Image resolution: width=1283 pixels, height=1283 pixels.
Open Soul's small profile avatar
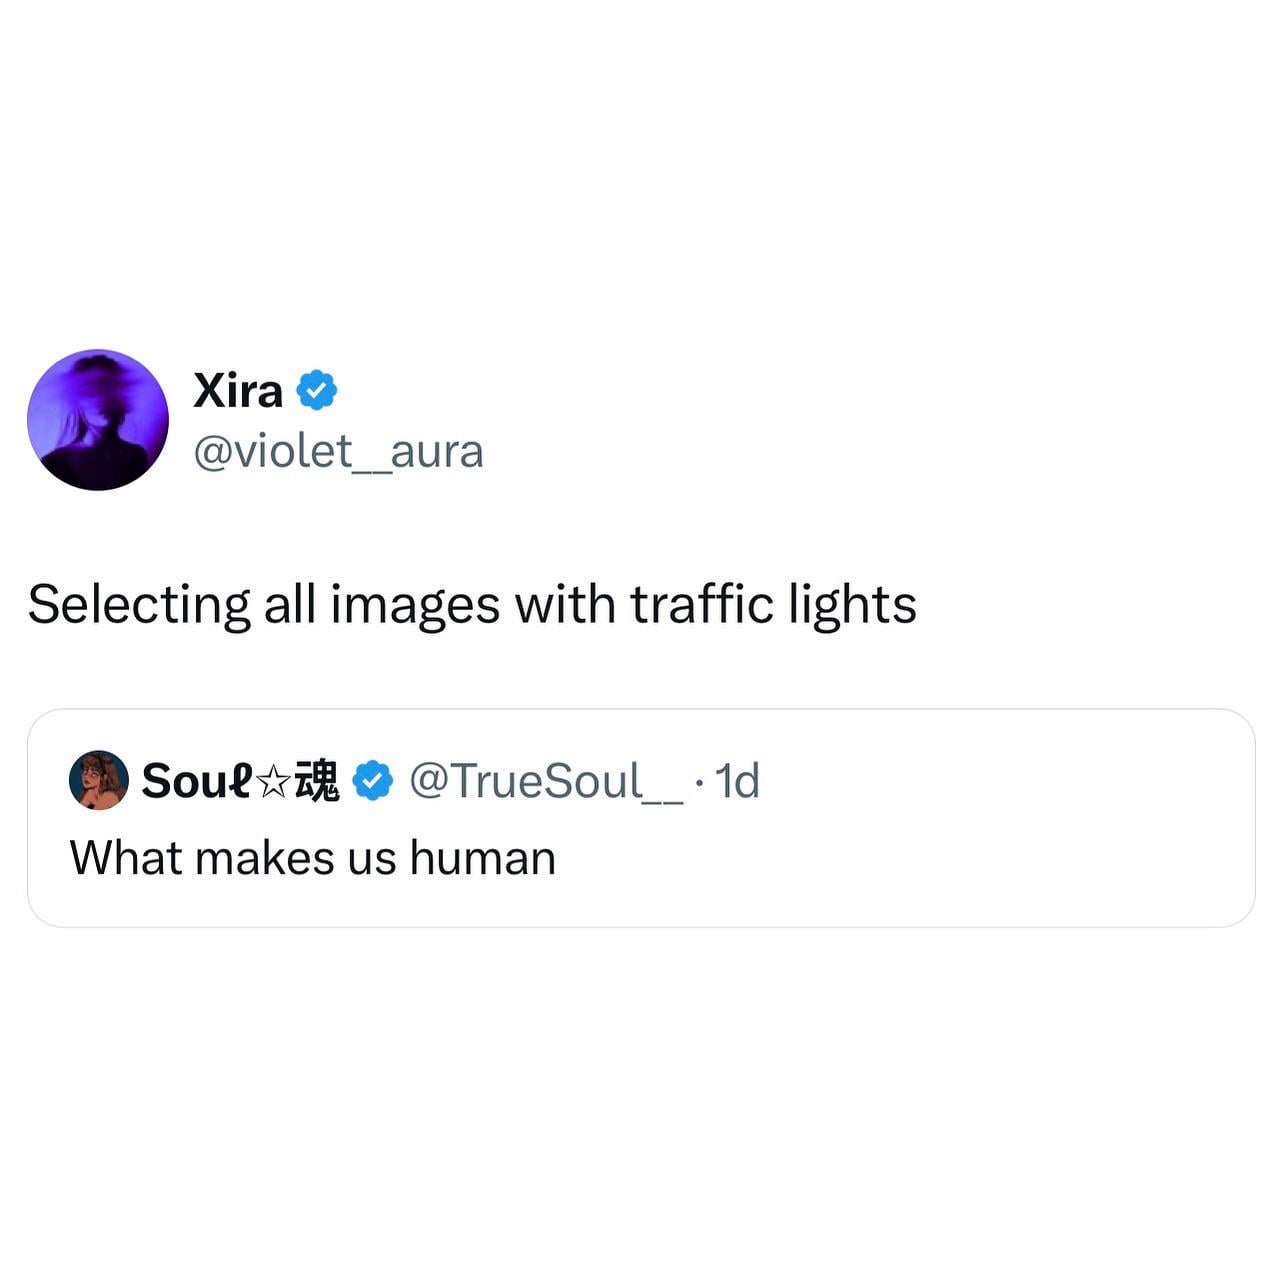[x=98, y=780]
